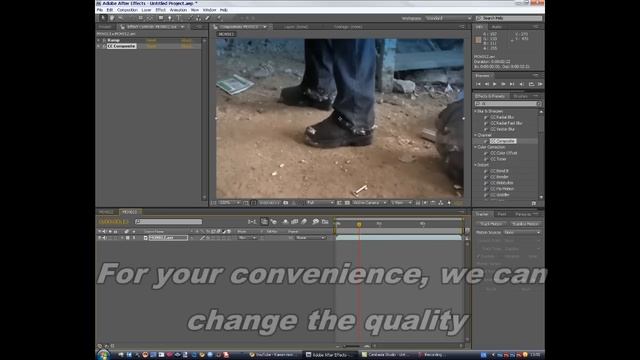Screen dimensions: 640x360
Task: Select the highlighted CC Composite preset
Action: [x=503, y=141]
